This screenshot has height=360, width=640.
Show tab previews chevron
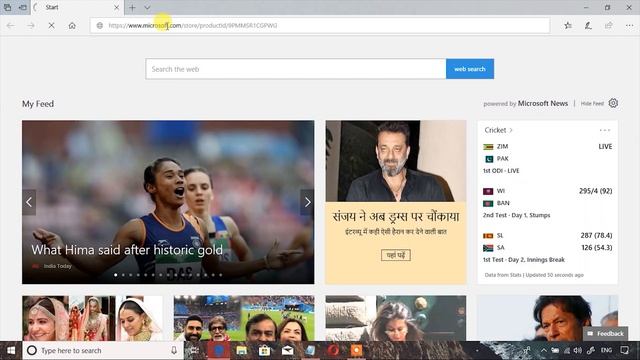tap(147, 7)
